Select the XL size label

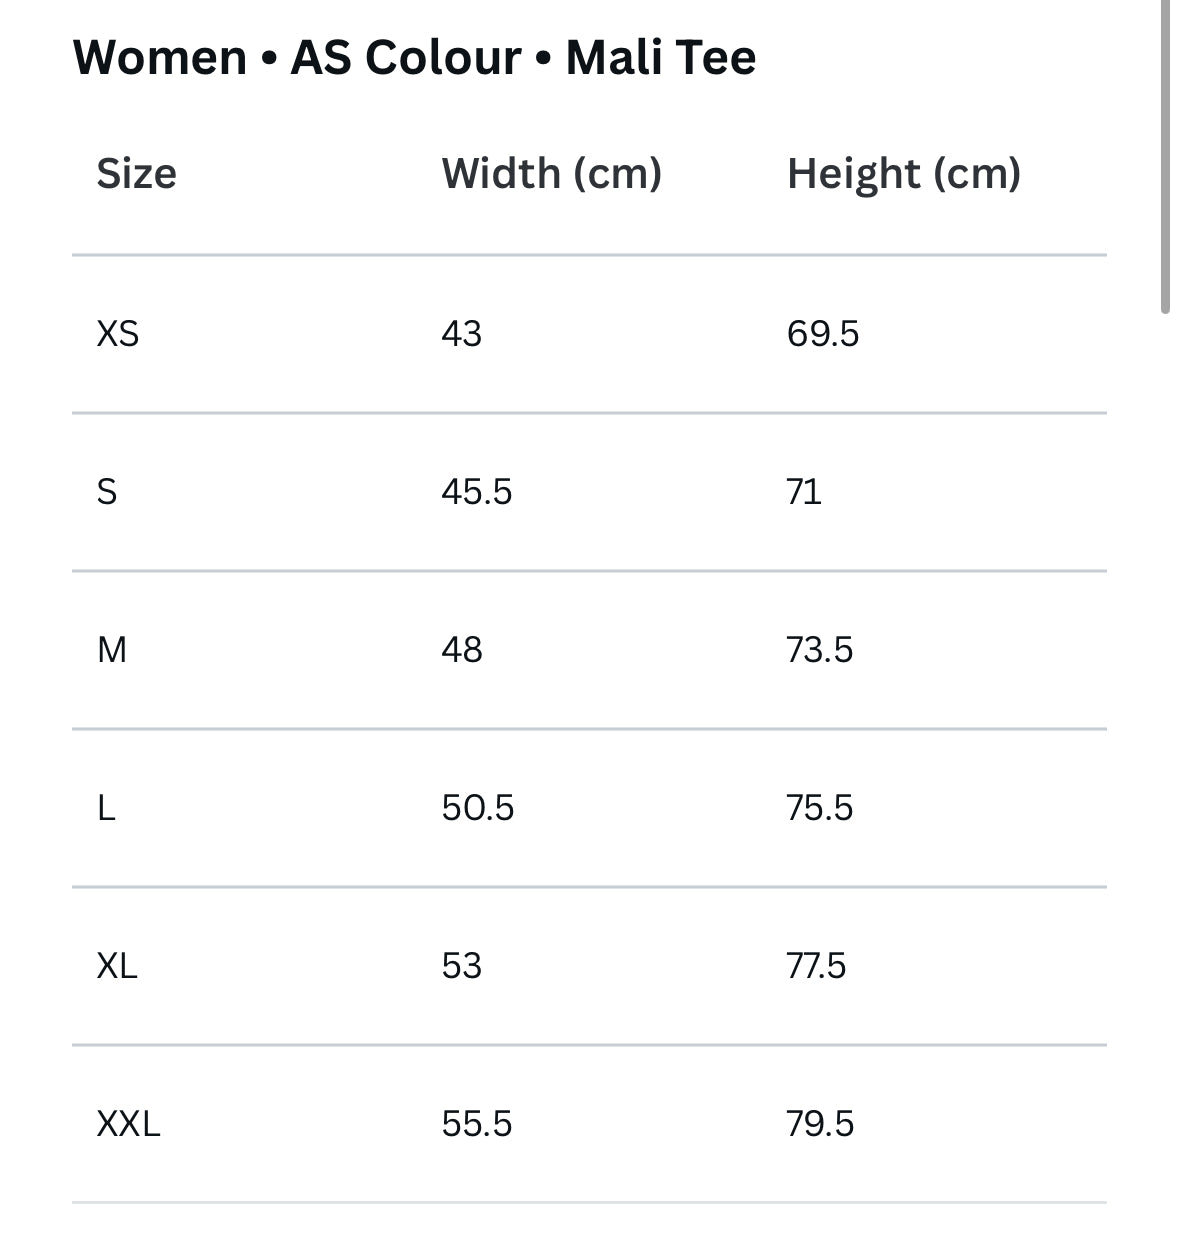click(117, 966)
